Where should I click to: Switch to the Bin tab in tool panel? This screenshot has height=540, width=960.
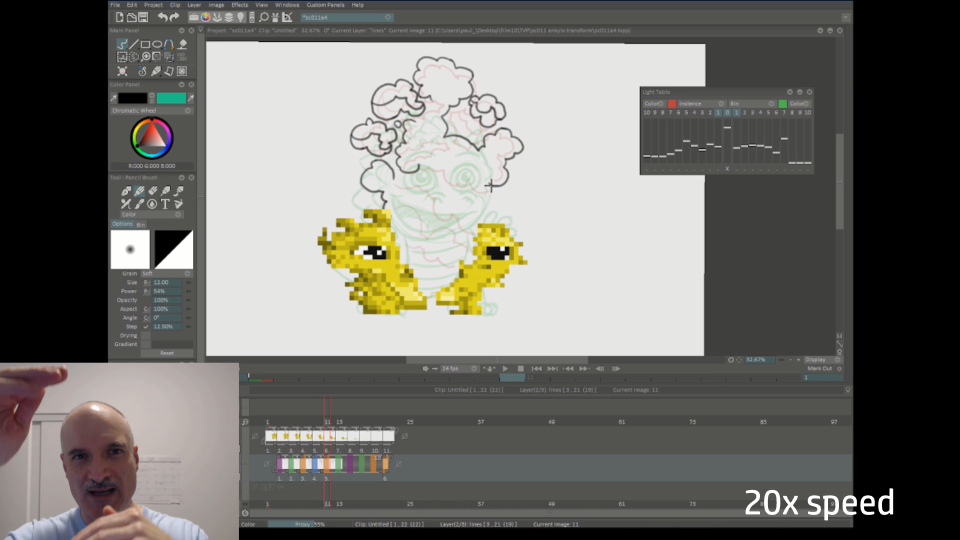coord(140,225)
